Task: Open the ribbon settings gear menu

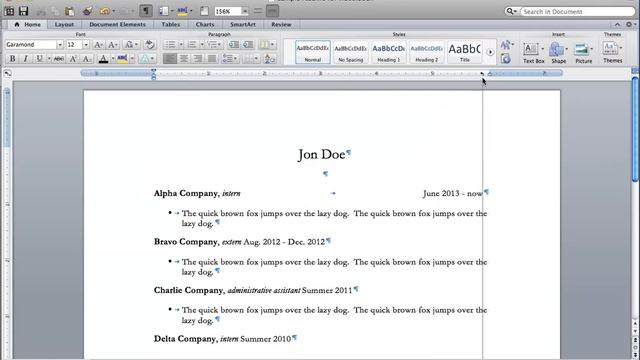Action: (630, 24)
